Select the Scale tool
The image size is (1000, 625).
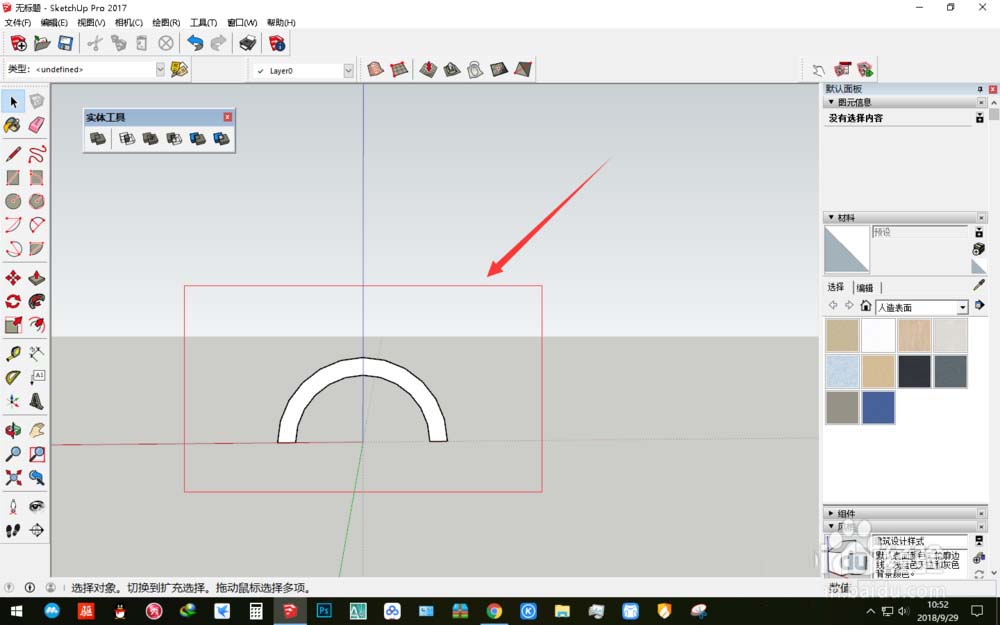tap(13, 325)
